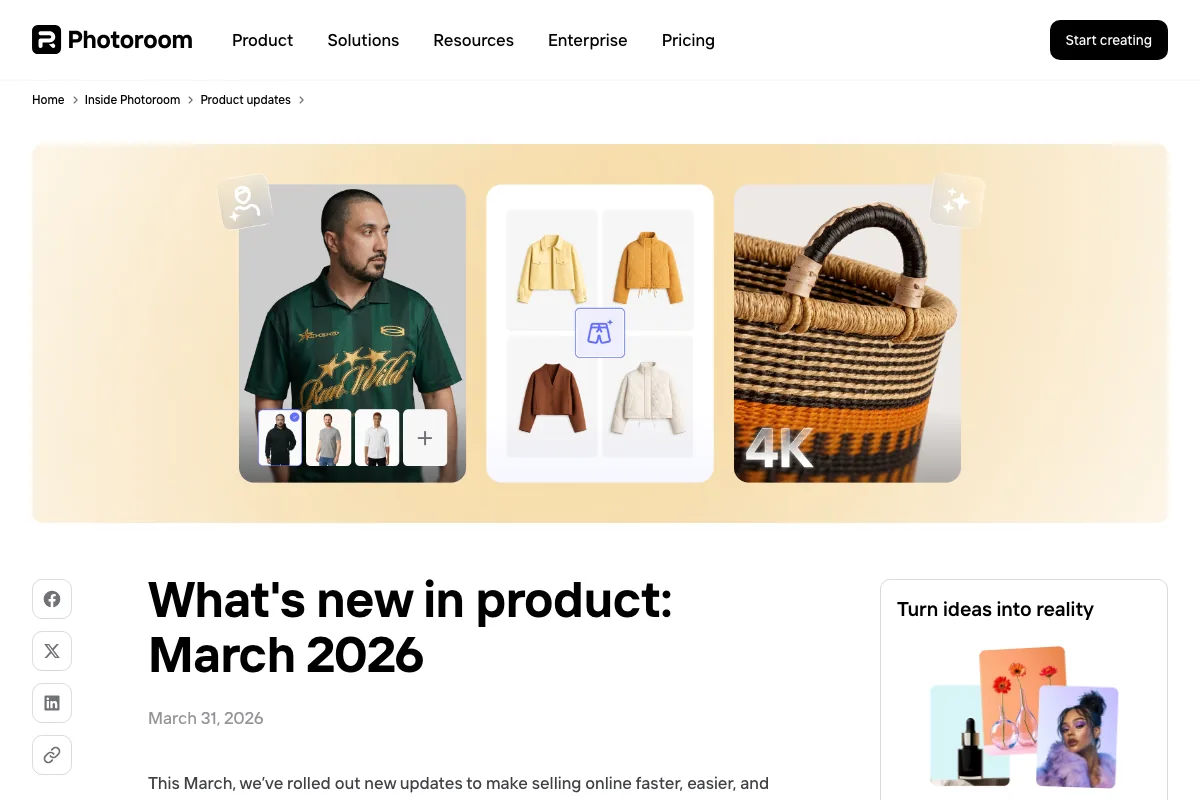Open the Pricing page
This screenshot has height=800, width=1200.
(688, 40)
